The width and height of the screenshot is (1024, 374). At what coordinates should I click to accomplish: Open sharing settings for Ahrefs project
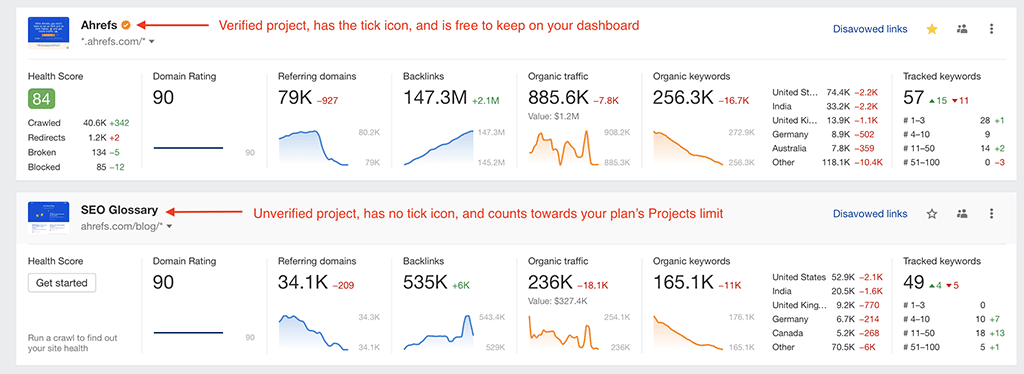click(x=962, y=29)
